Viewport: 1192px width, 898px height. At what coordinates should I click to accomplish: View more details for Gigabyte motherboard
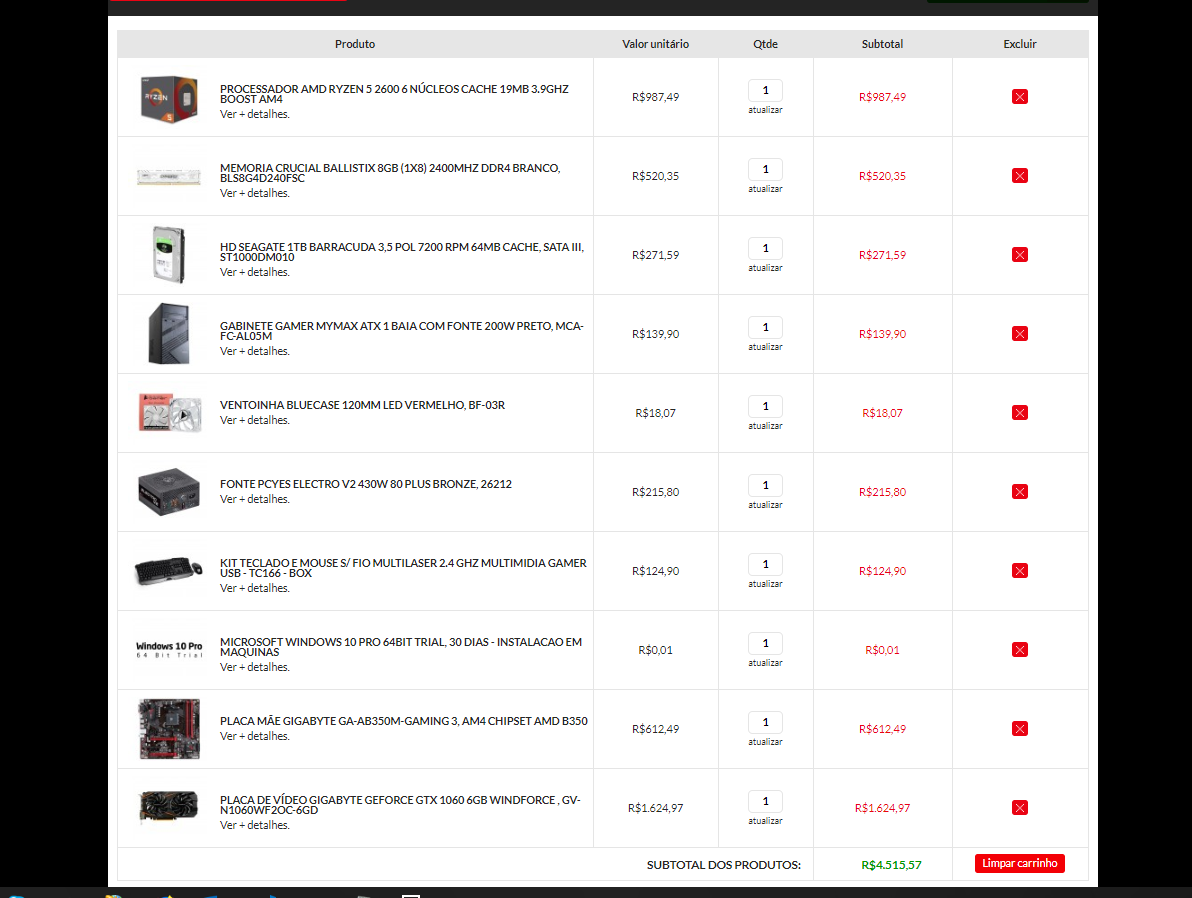(255, 737)
